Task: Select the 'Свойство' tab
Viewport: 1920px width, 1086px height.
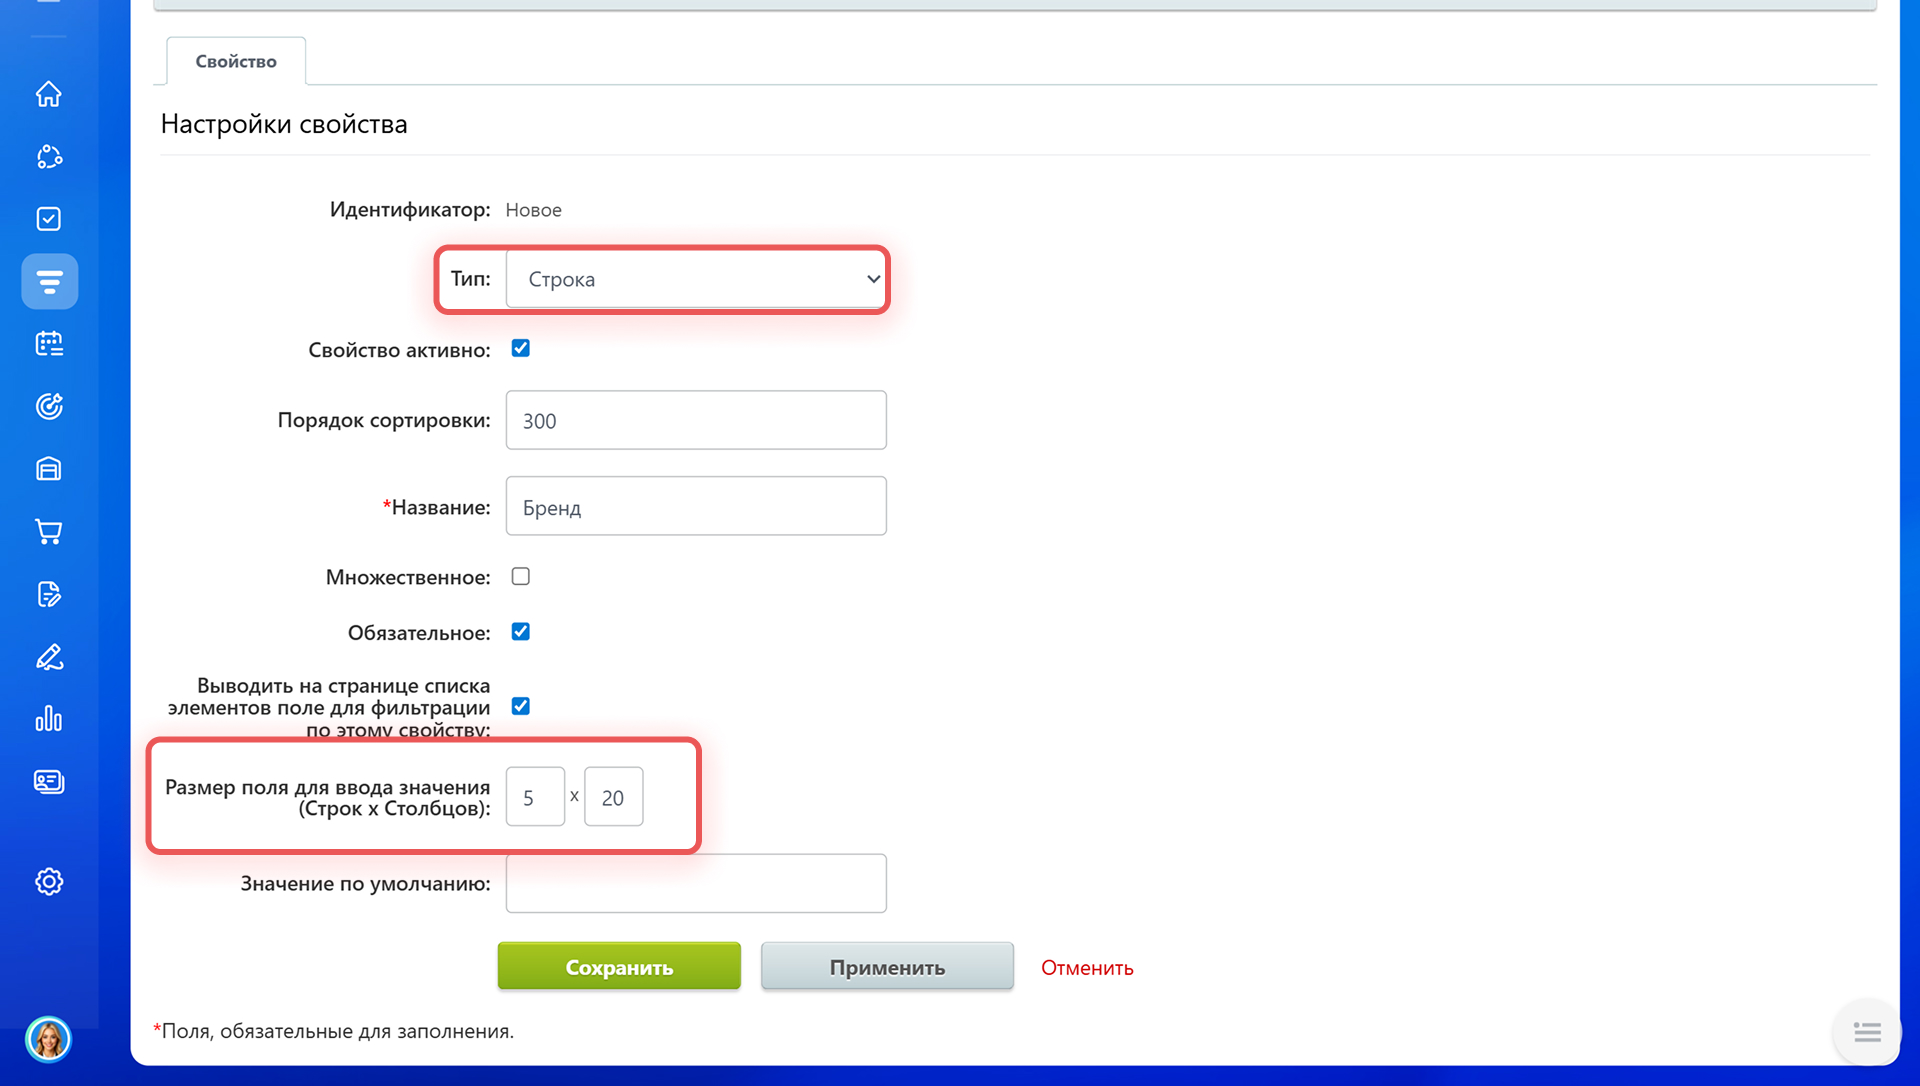Action: coord(236,61)
